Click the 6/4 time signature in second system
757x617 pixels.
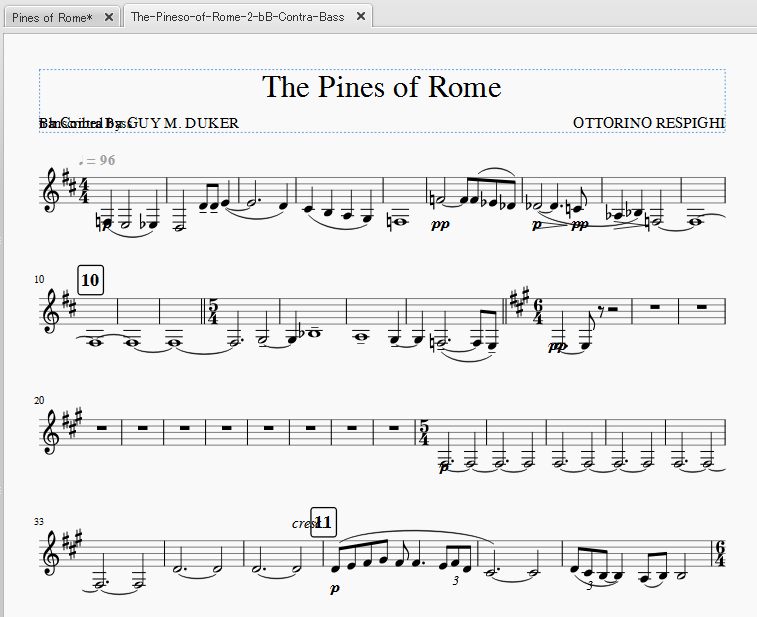click(x=538, y=312)
